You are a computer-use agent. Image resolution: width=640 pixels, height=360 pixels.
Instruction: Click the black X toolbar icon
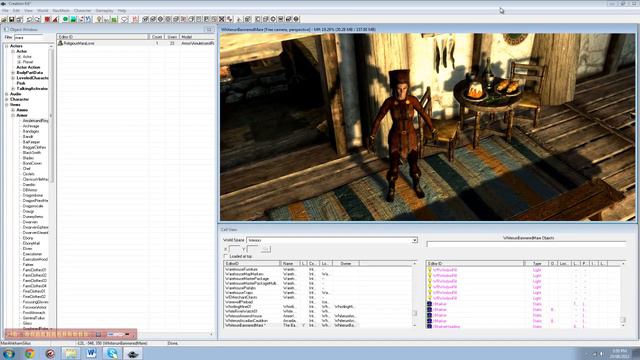tap(222, 19)
